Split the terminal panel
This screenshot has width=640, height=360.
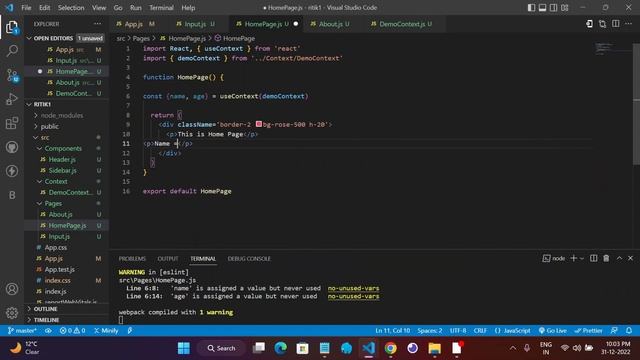coord(593,258)
